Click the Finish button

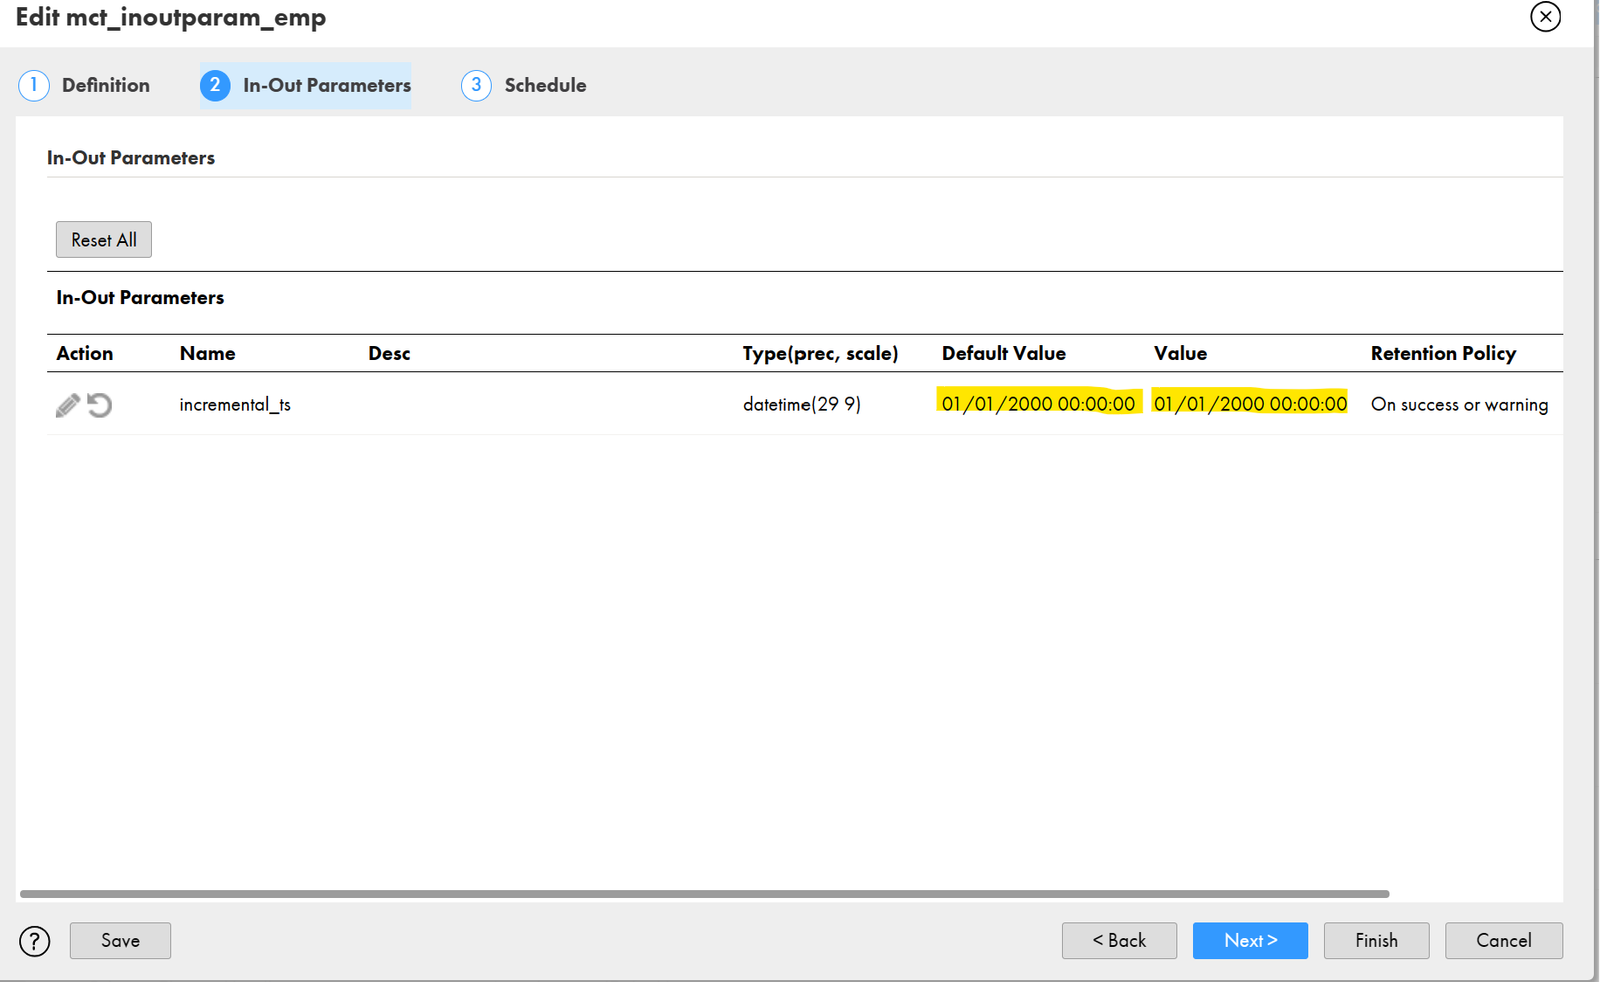(1376, 941)
